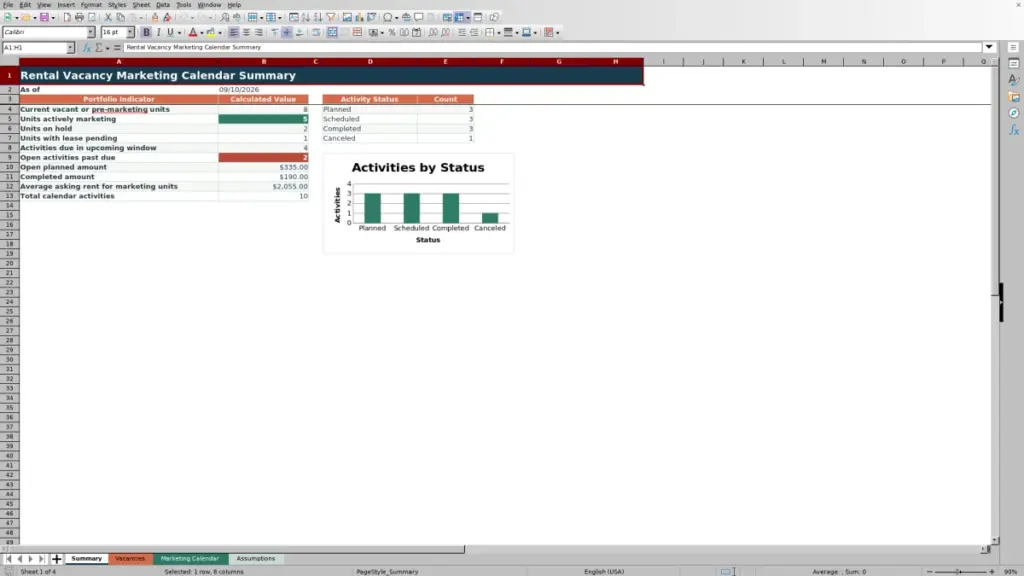Click the Sort Ascending icon
Viewport: 1024px width, 576px height.
pos(306,17)
